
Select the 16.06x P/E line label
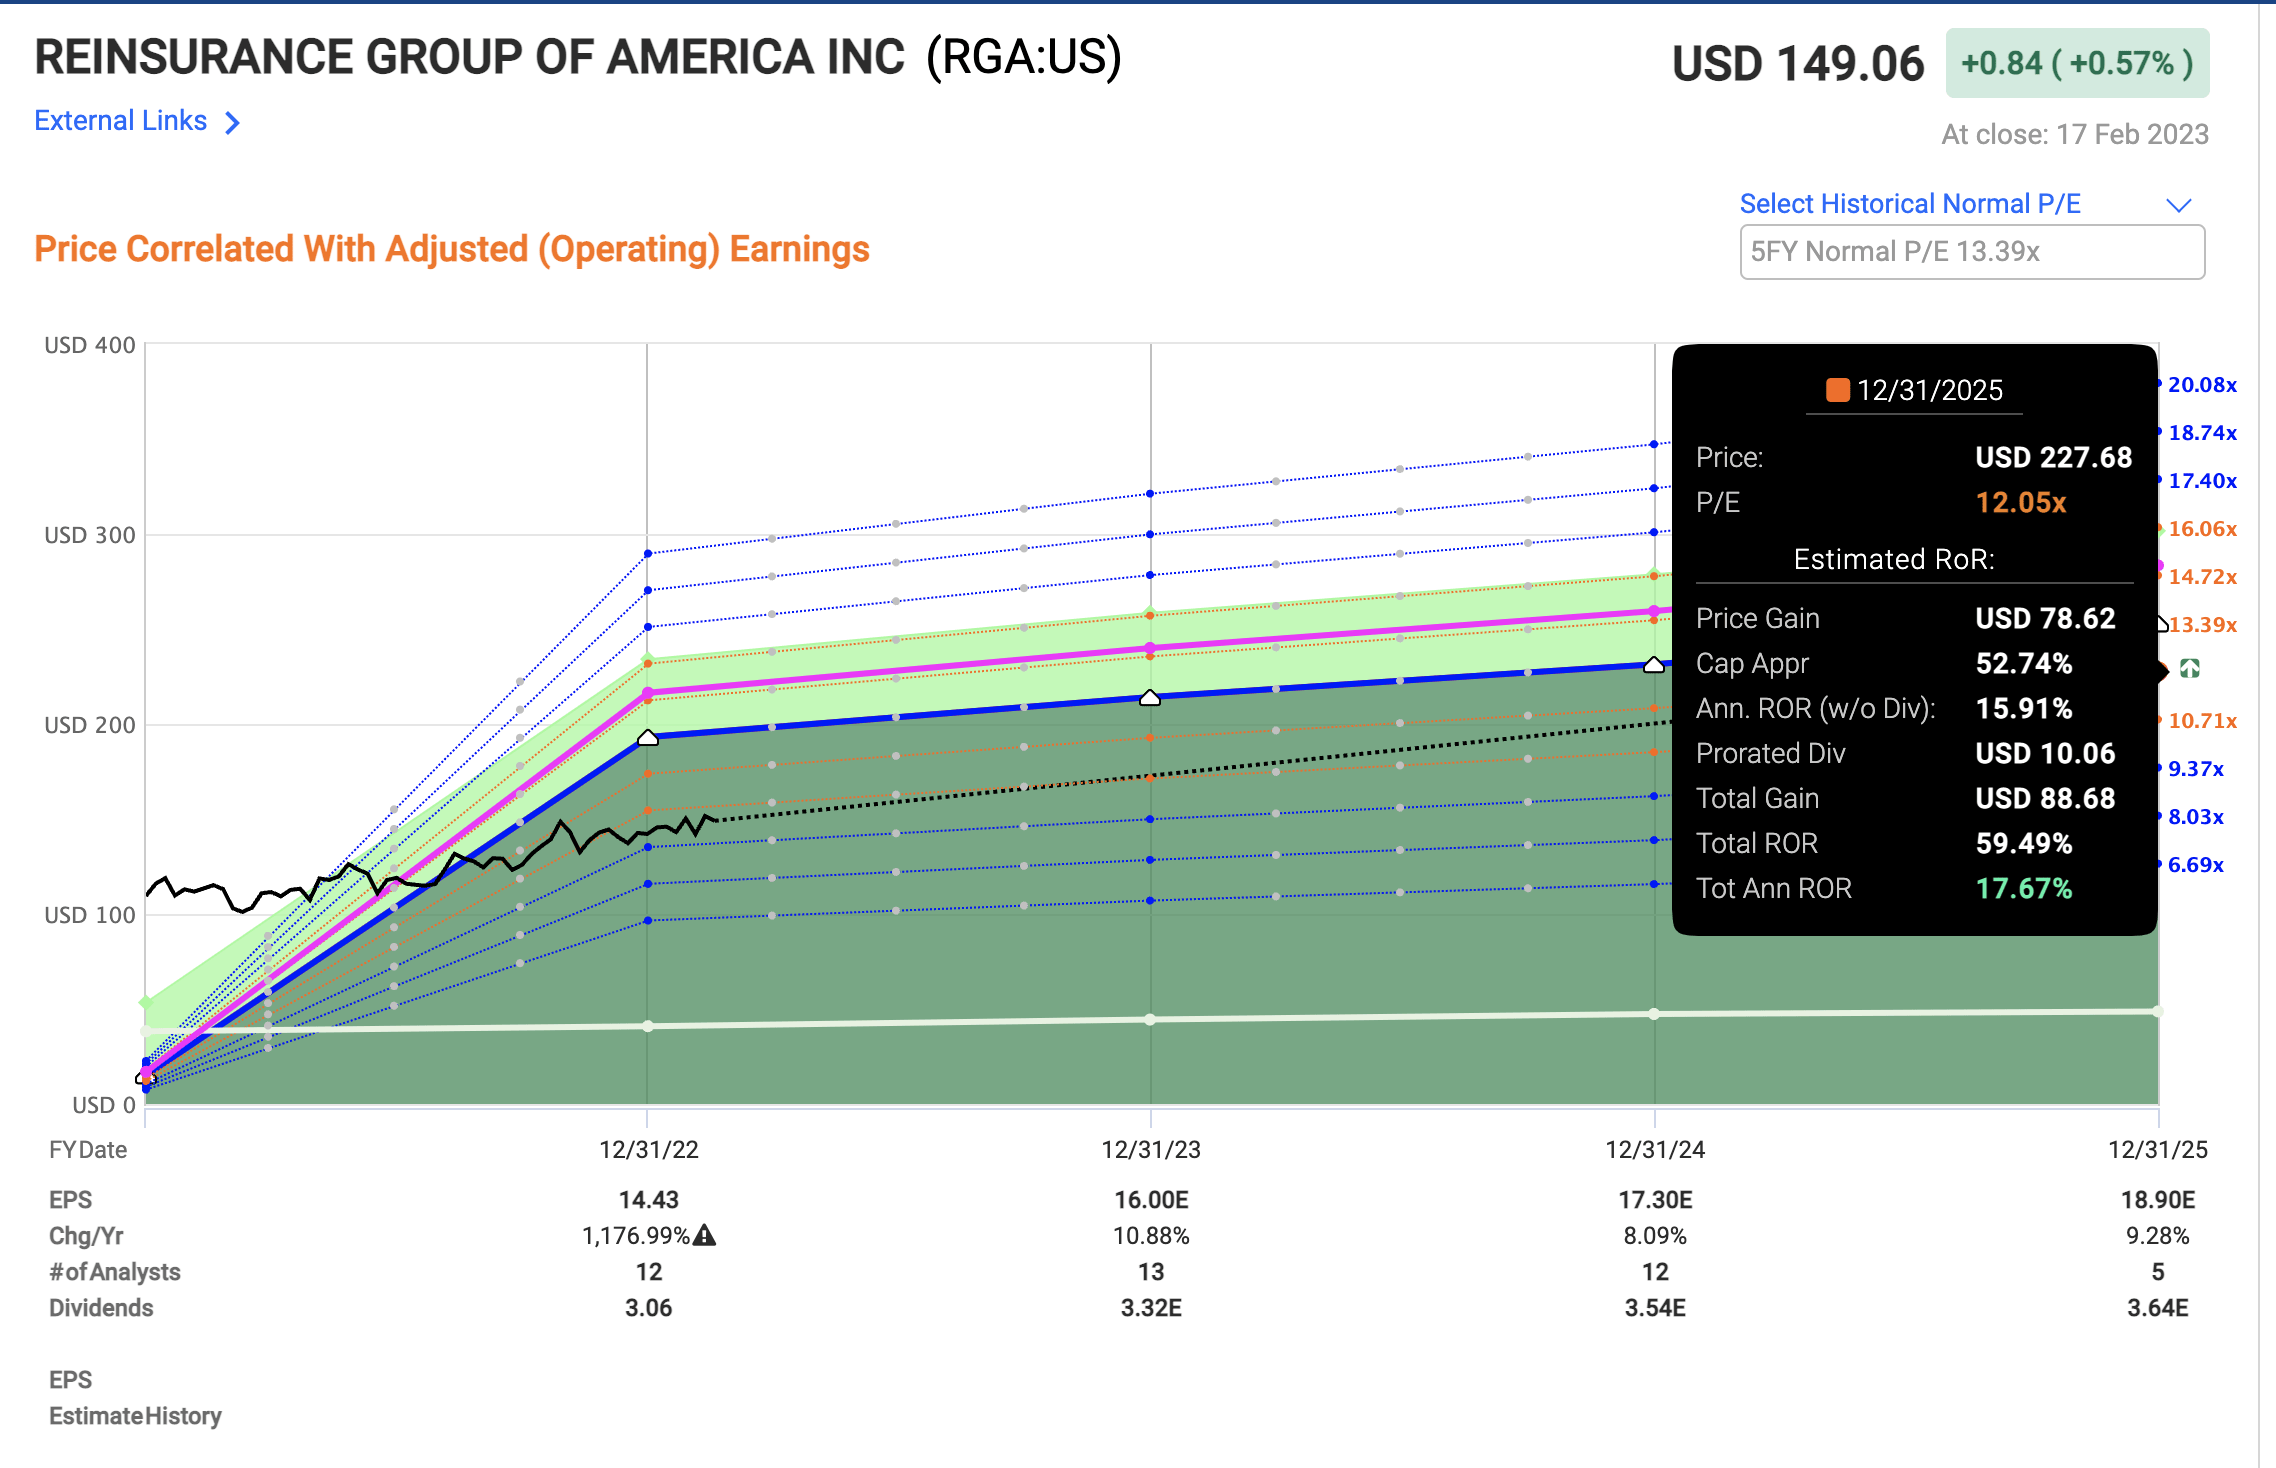2202,529
